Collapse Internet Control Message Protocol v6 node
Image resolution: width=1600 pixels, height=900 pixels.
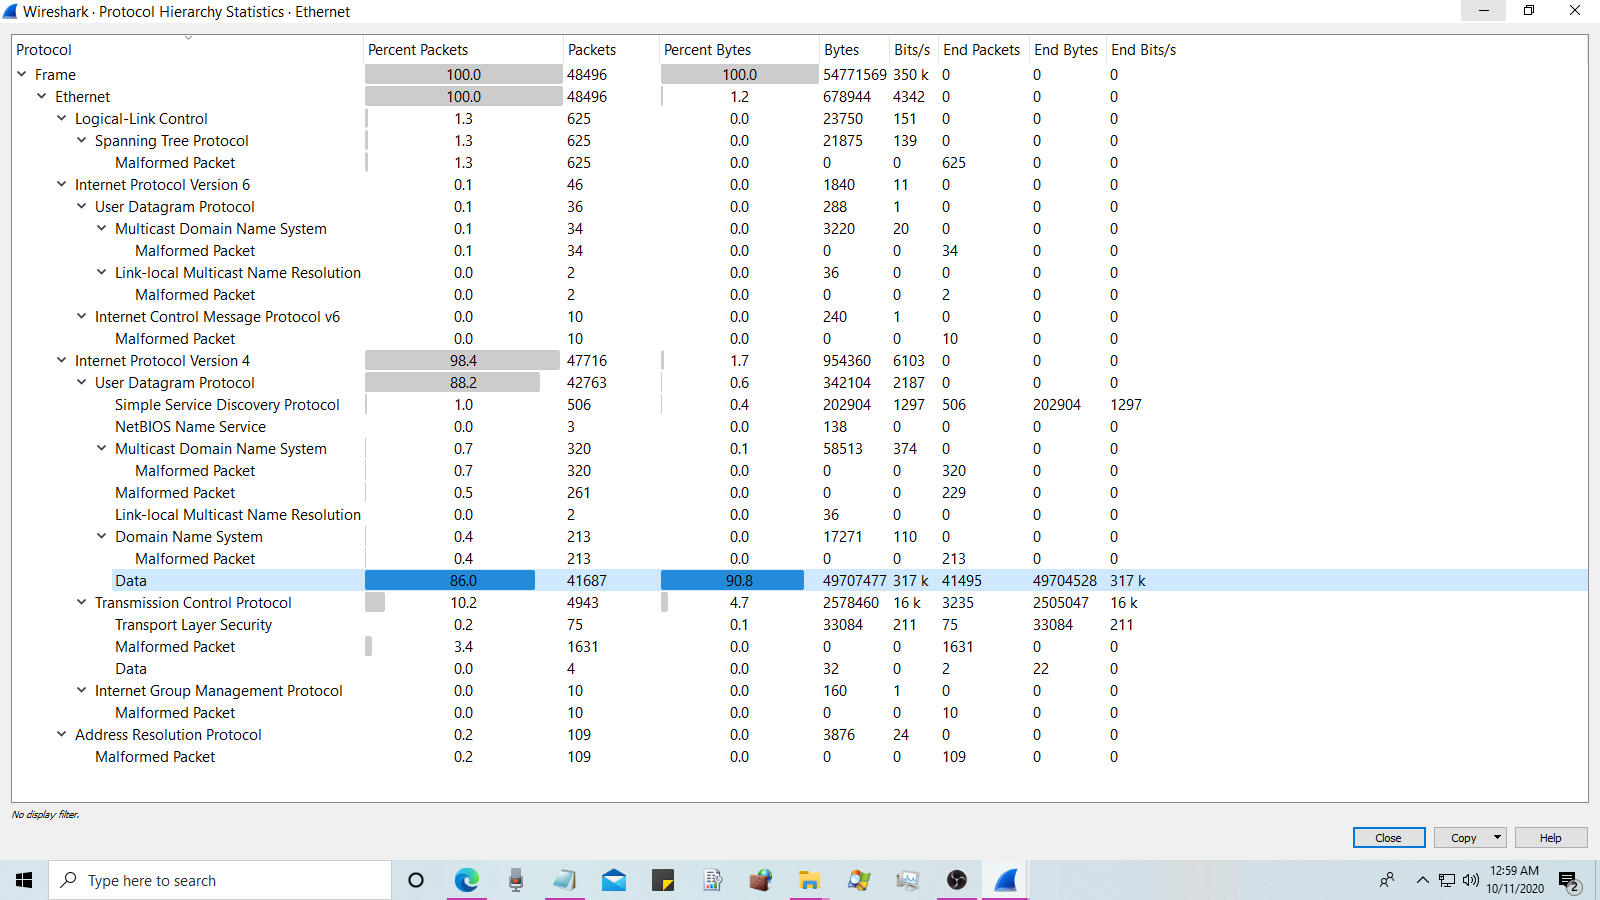click(82, 316)
